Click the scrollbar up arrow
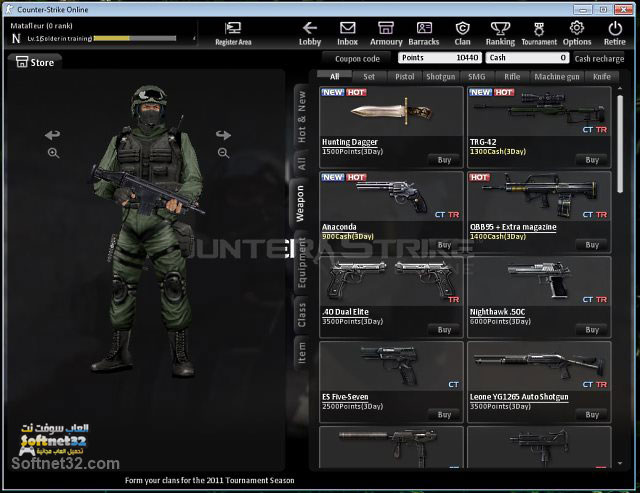Viewport: 640px width, 493px height. click(x=620, y=89)
